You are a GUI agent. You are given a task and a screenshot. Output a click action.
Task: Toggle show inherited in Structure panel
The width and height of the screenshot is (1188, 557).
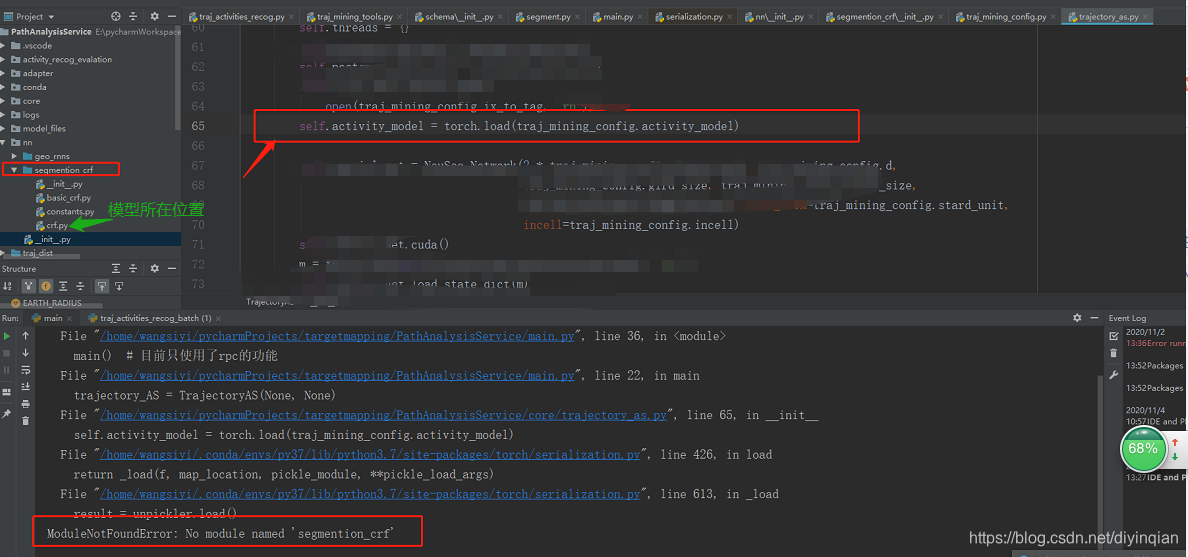29,286
